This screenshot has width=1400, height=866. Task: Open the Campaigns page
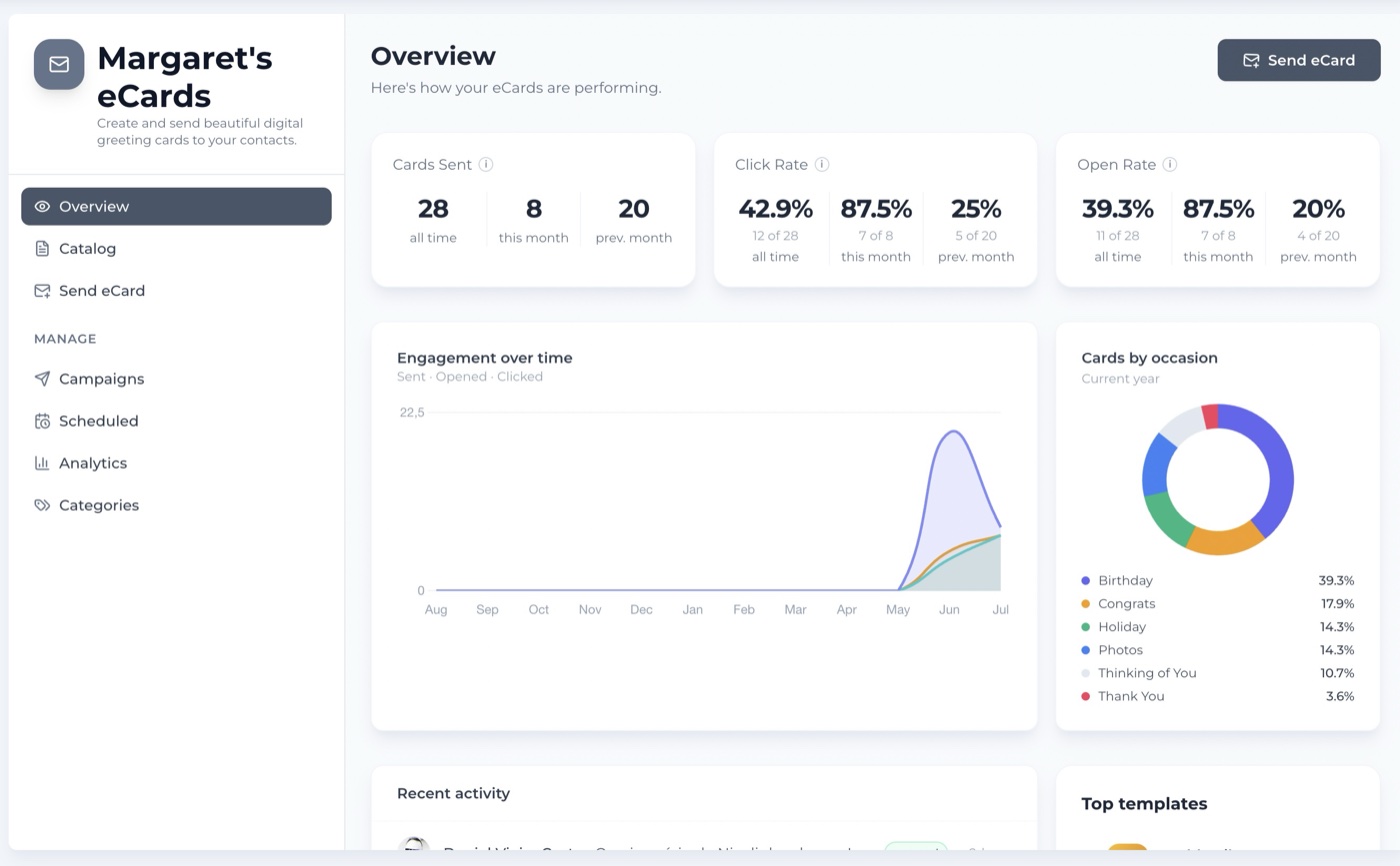point(176,379)
